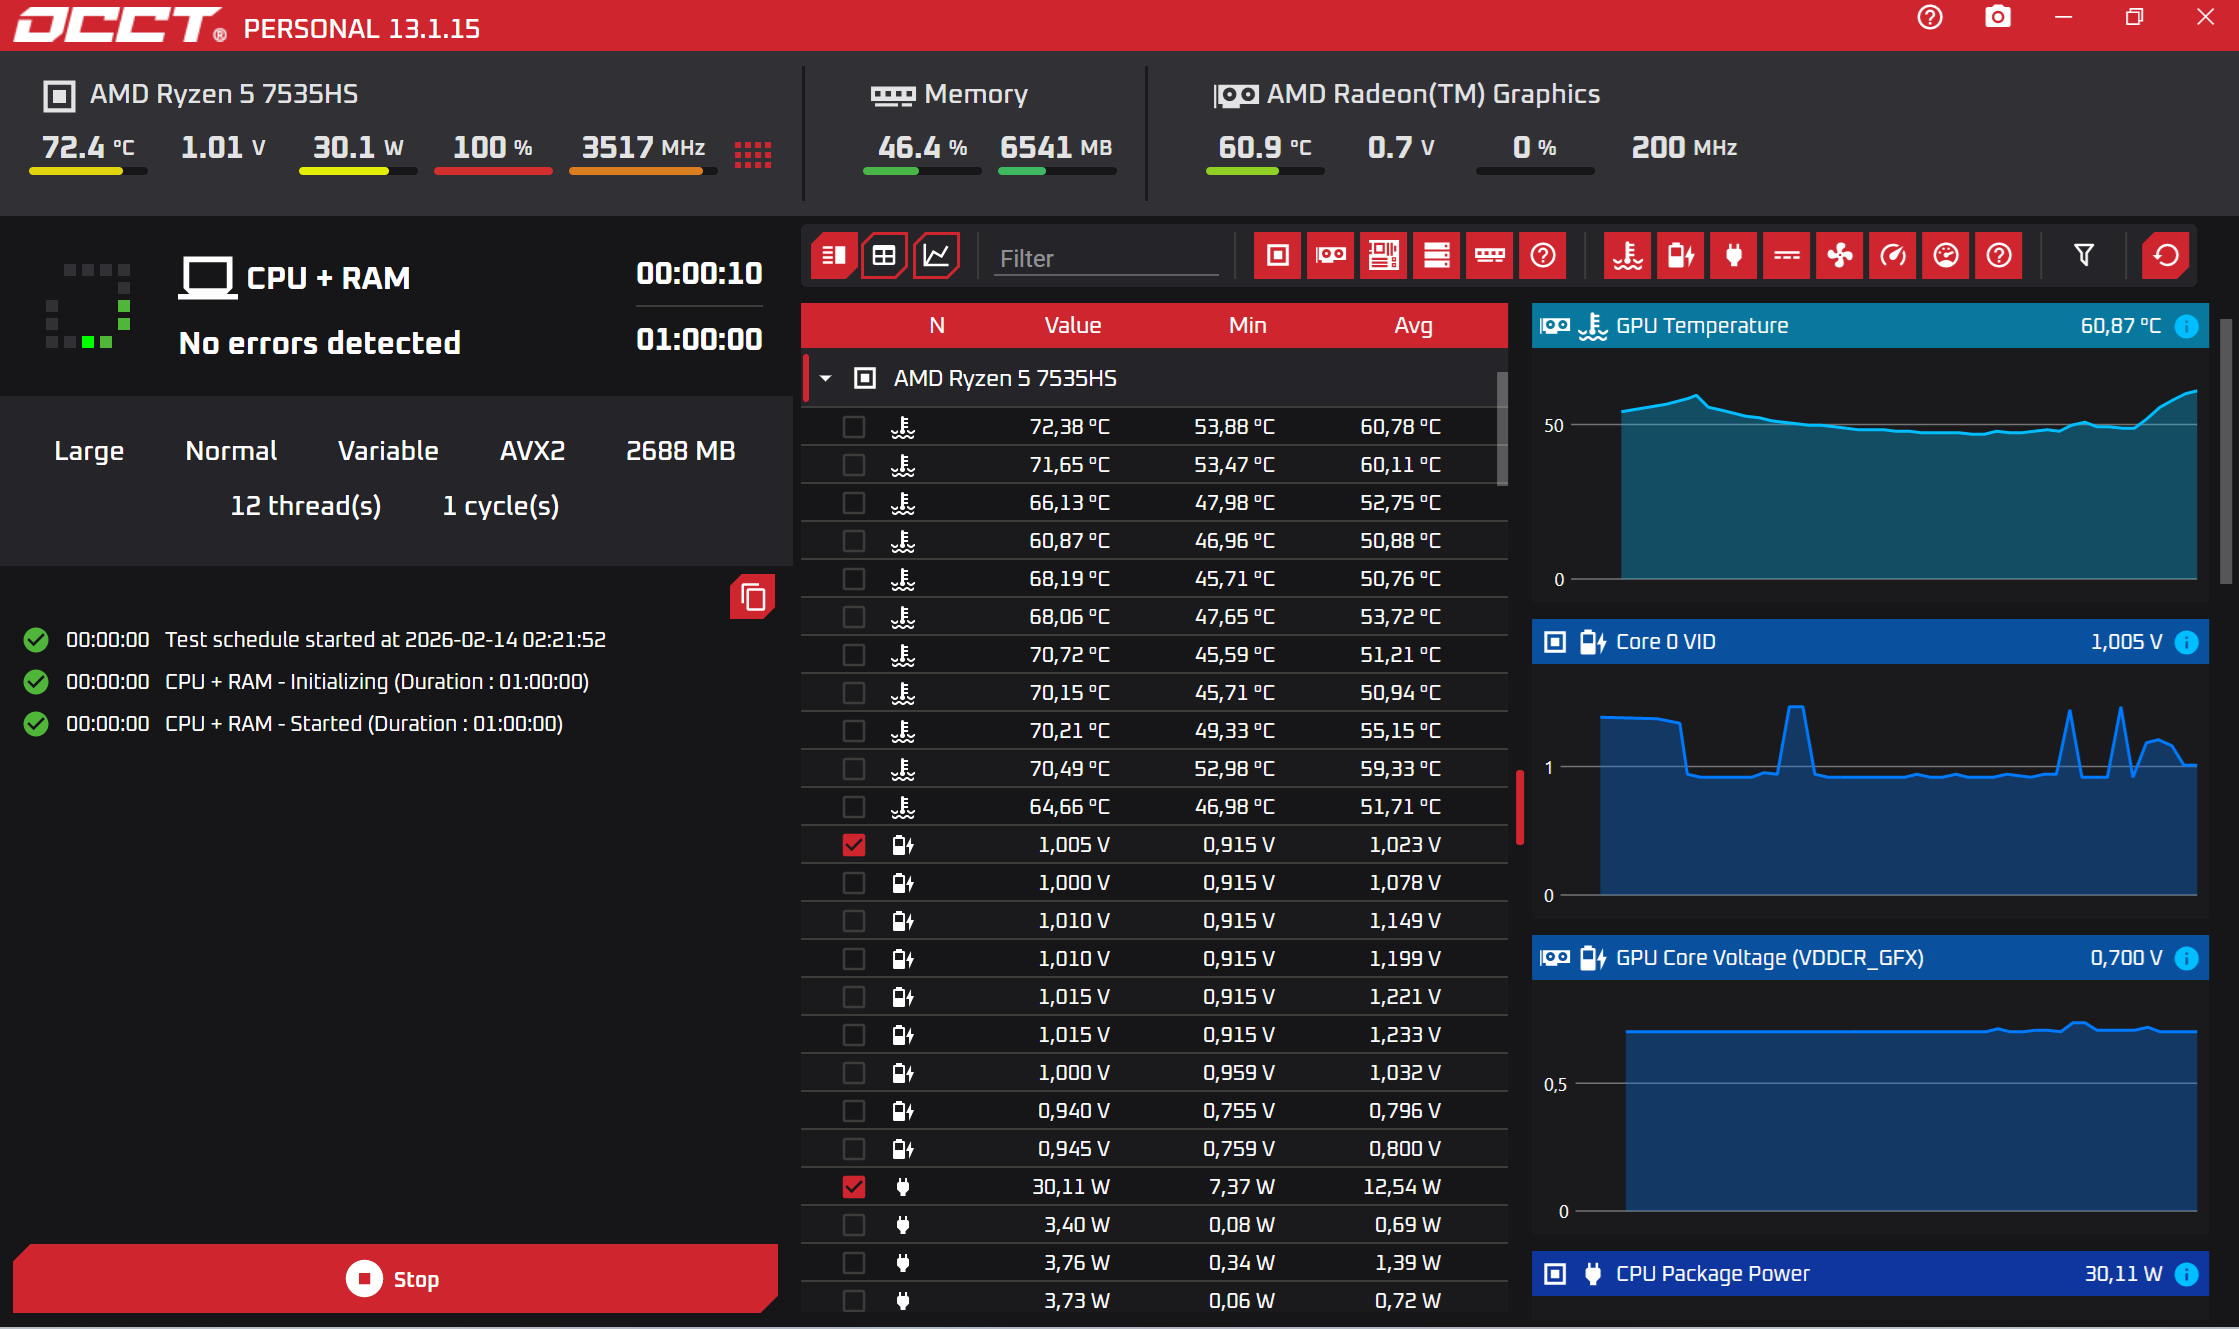Click the GPU device filter icon
2239x1329 pixels.
click(1330, 256)
